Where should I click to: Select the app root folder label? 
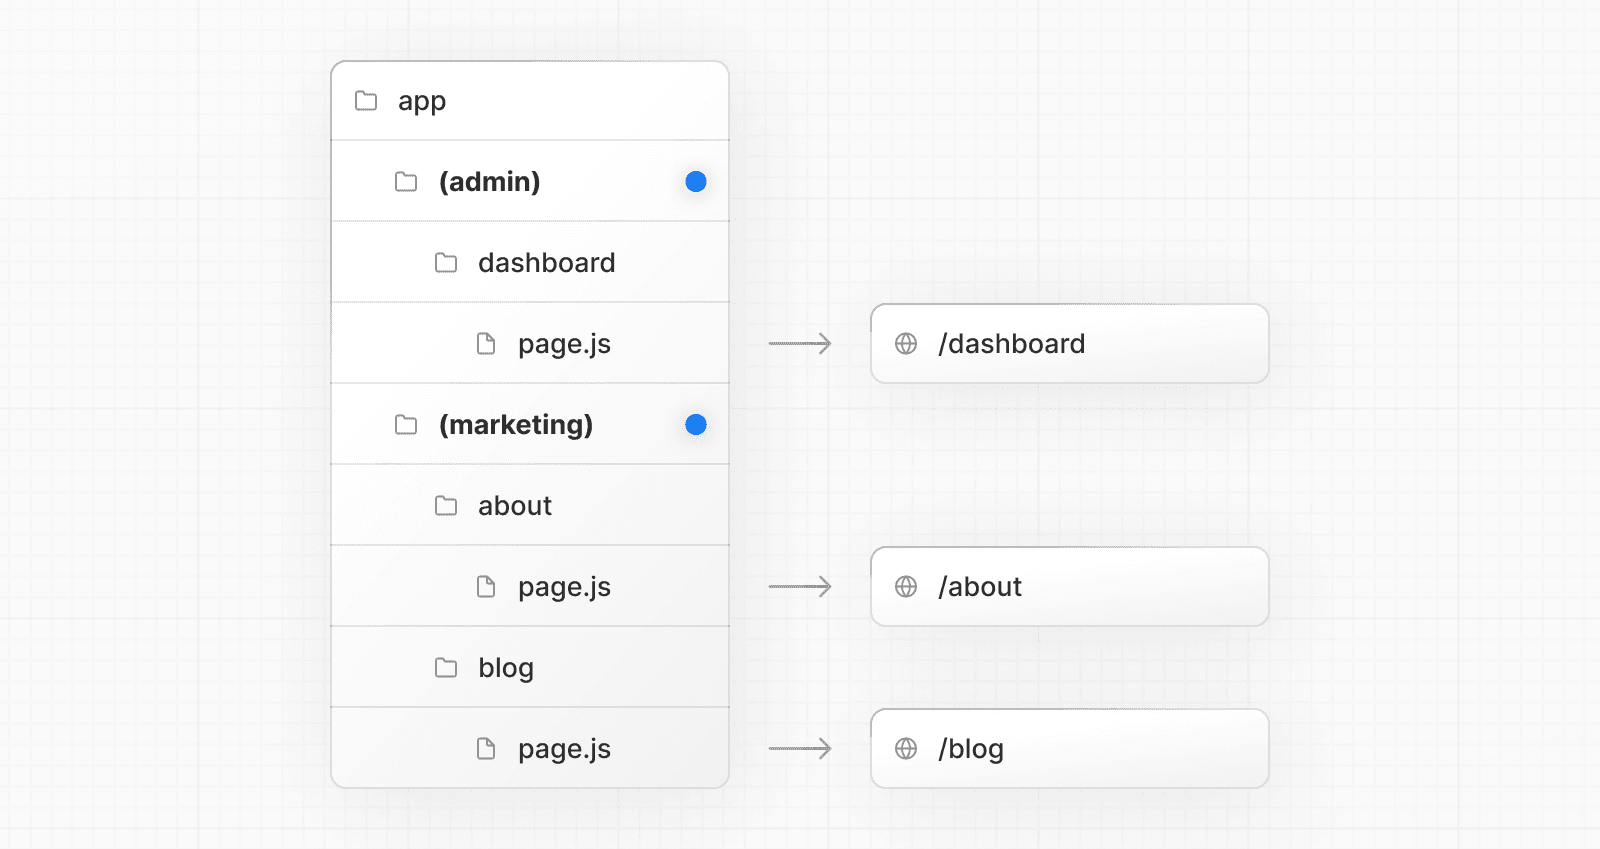422,101
